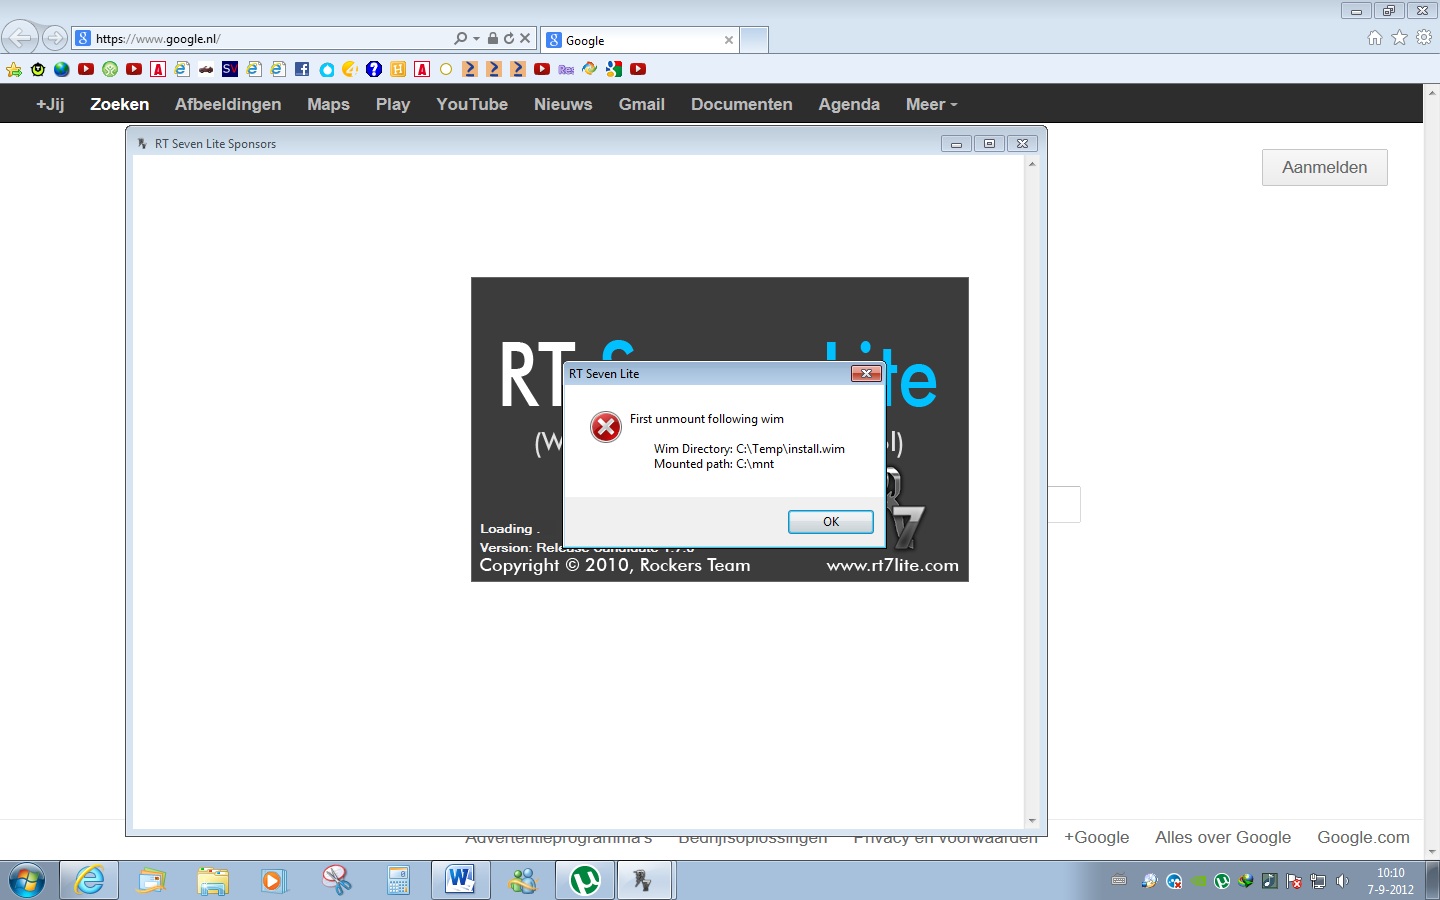Open the Facebook favorite in Favorites bar
The image size is (1440, 900).
coord(302,69)
